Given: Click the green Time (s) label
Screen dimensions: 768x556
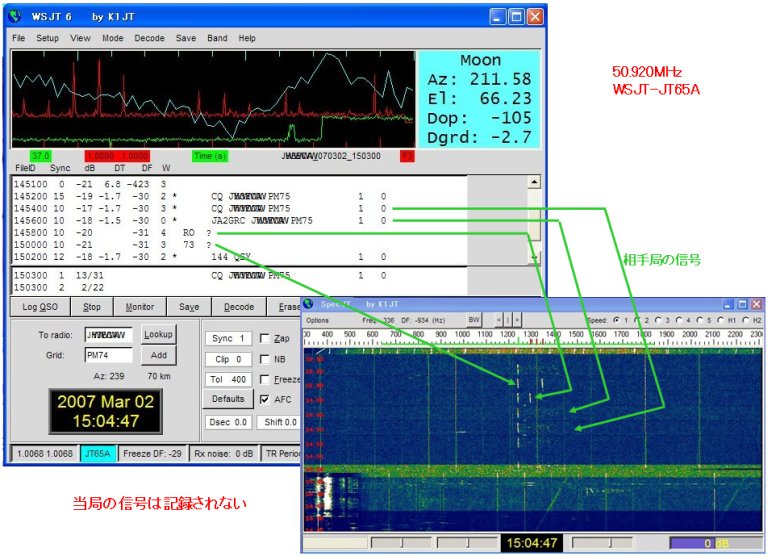Looking at the screenshot, I should (210, 156).
